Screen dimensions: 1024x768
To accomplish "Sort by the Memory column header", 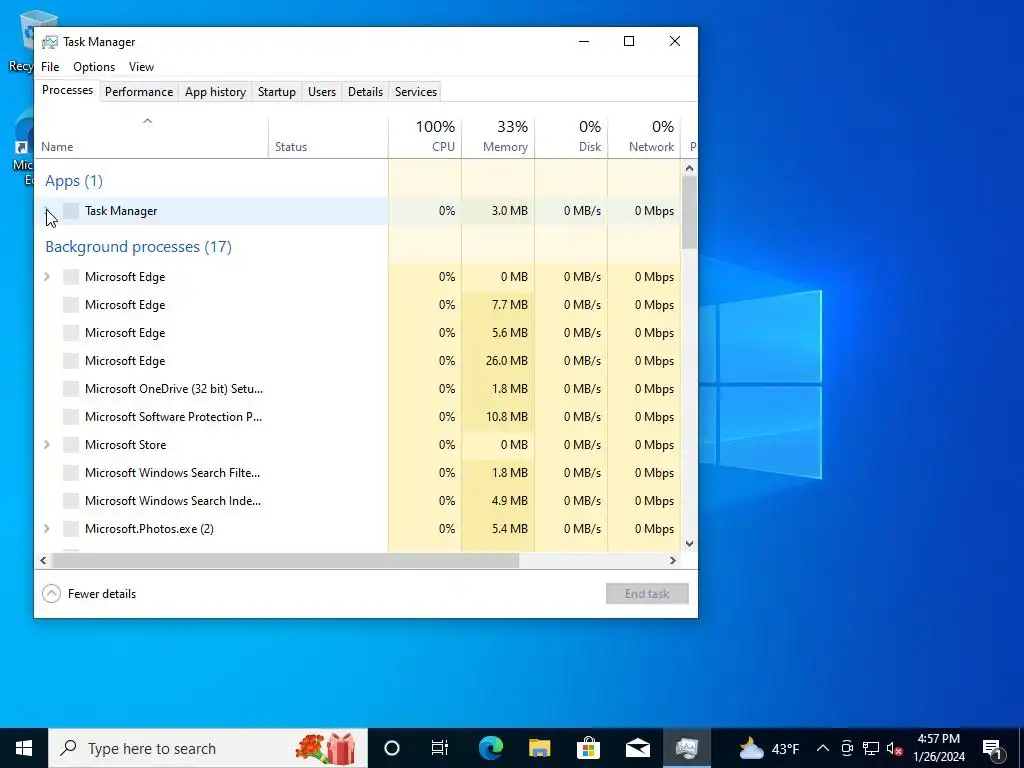I will click(x=498, y=137).
